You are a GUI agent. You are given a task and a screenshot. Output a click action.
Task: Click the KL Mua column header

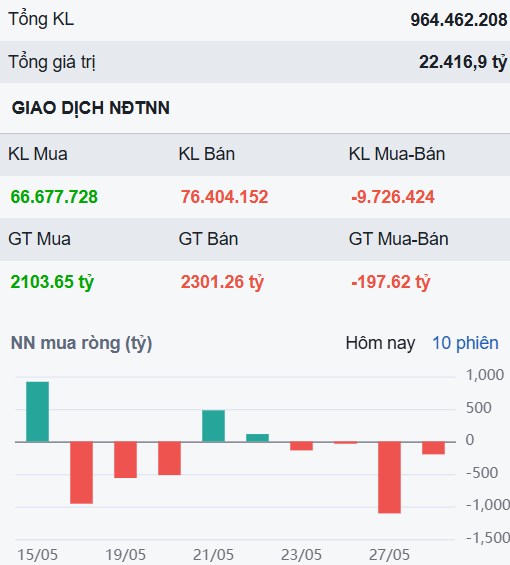(38, 154)
